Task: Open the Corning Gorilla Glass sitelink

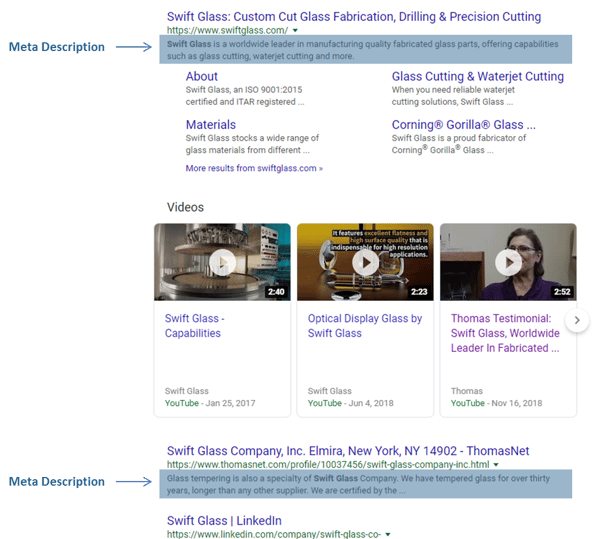Action: pos(463,125)
